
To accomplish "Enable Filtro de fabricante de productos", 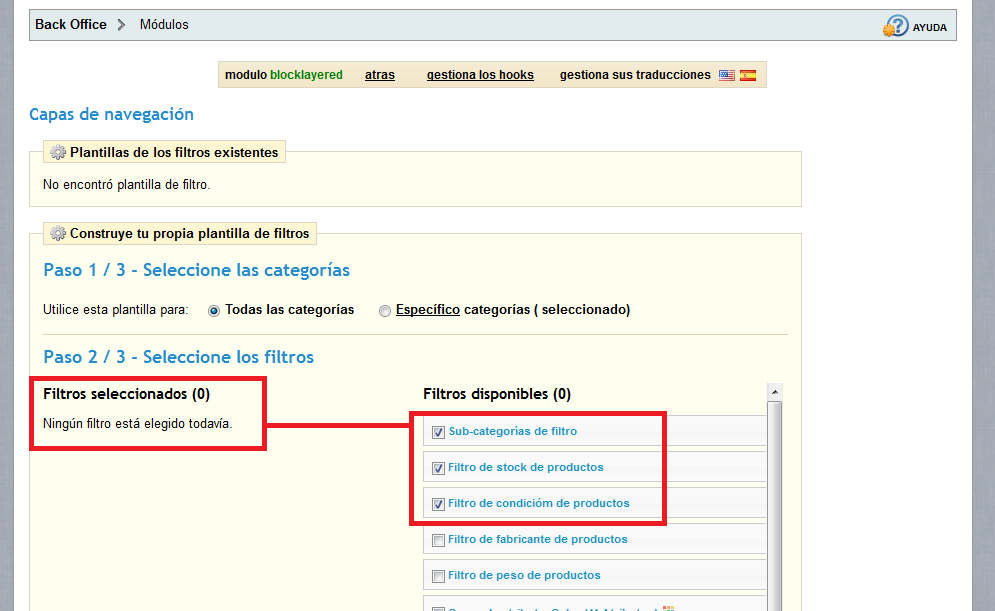I will point(438,540).
